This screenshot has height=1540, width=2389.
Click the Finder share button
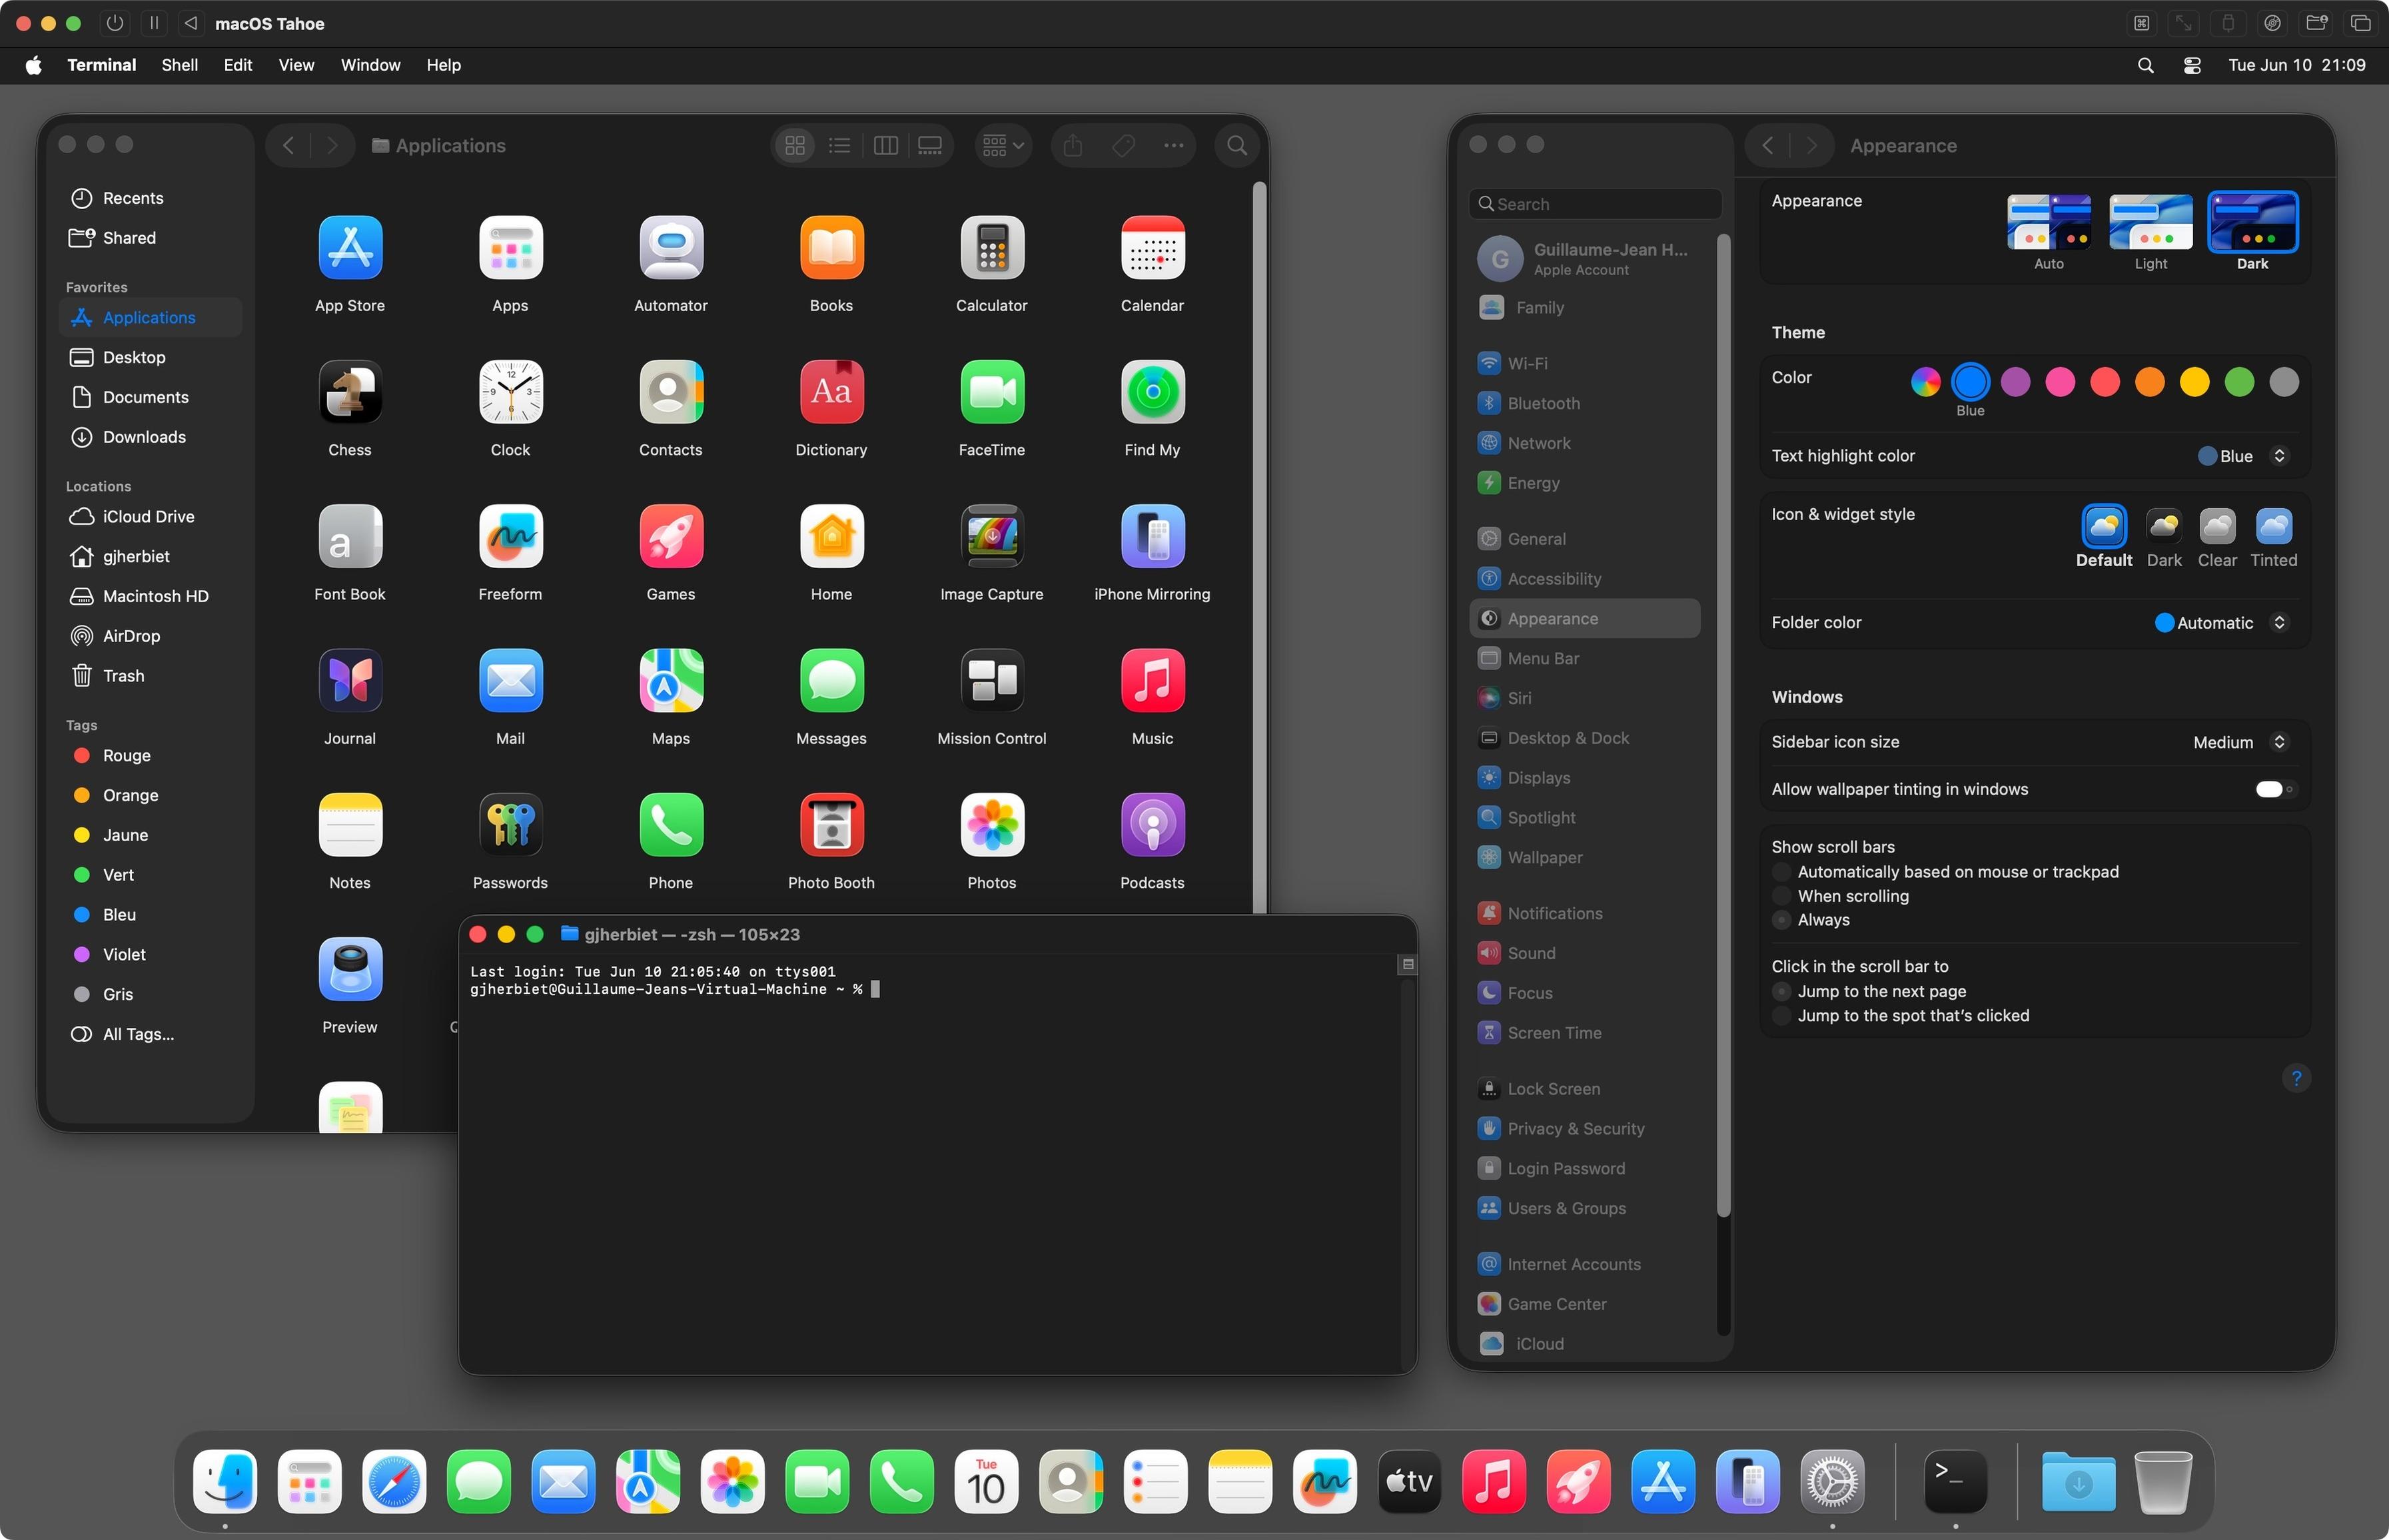tap(1073, 146)
